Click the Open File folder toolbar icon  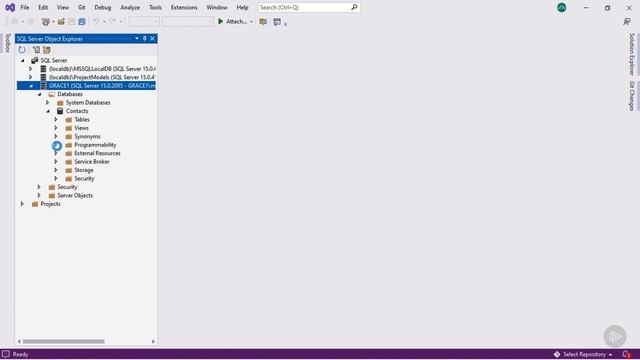(x=61, y=22)
